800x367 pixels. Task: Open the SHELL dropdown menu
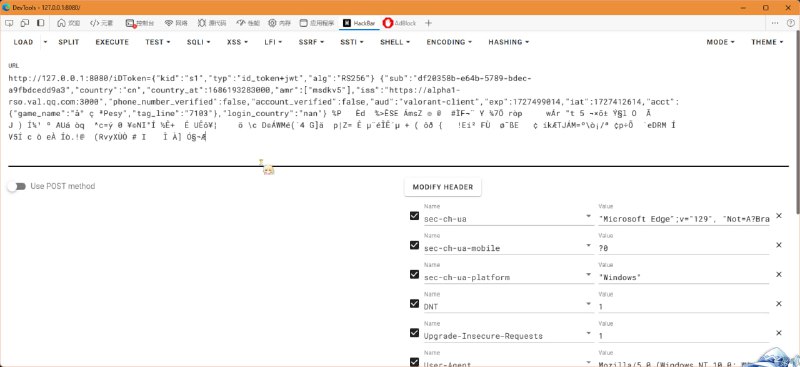(395, 42)
